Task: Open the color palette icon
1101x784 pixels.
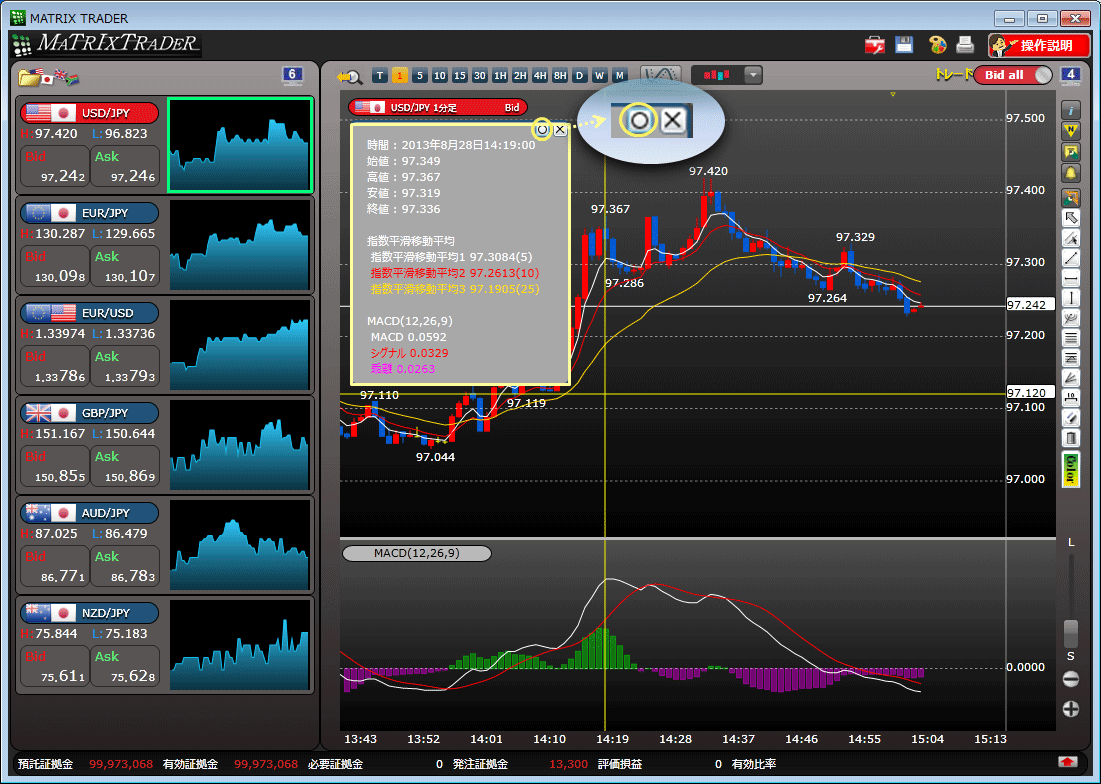Action: click(937, 46)
